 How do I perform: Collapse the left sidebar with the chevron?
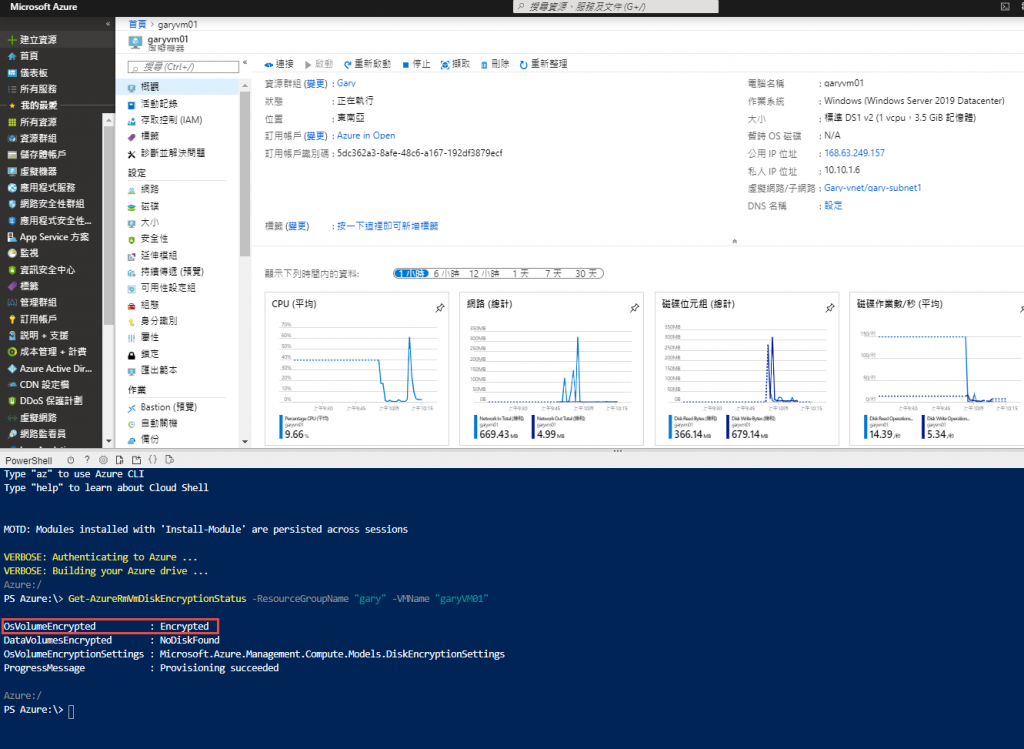tap(108, 24)
